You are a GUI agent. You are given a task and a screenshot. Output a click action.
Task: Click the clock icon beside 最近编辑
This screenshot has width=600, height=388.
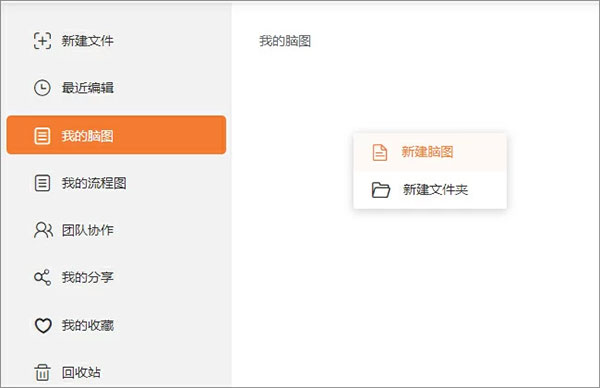point(42,88)
